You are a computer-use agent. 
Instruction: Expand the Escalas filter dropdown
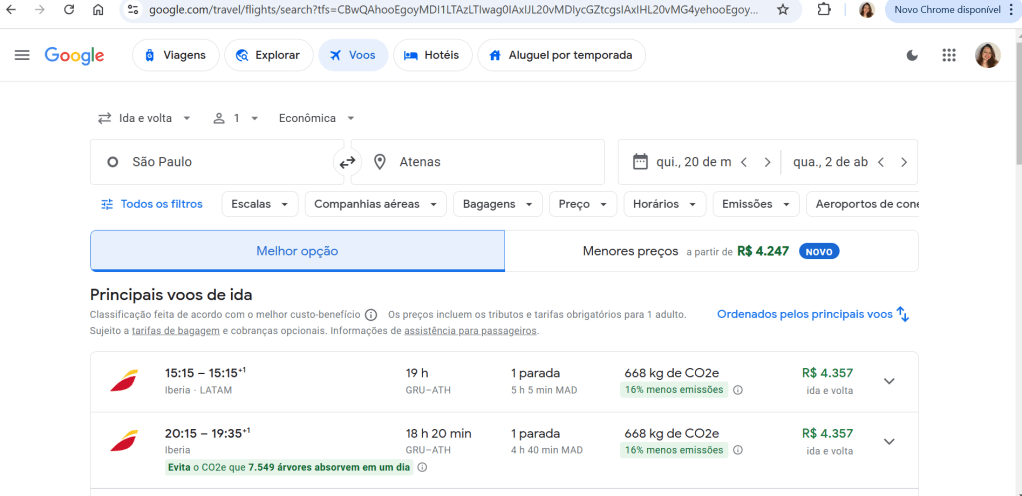[x=259, y=204]
